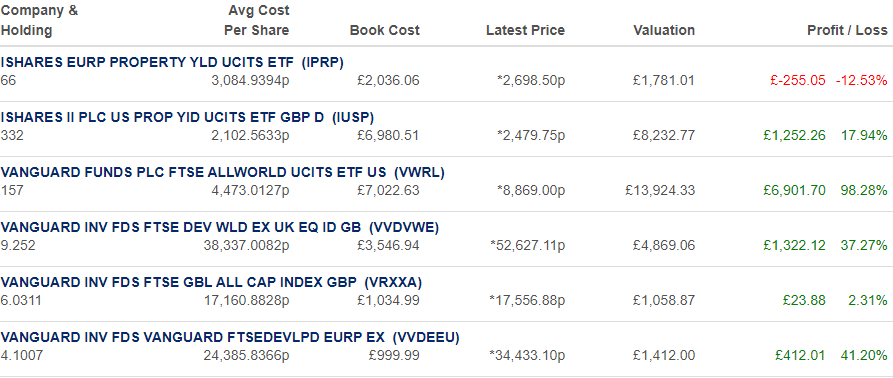This screenshot has width=893, height=378.
Task: Click the Valuation column header
Action: pyautogui.click(x=664, y=30)
